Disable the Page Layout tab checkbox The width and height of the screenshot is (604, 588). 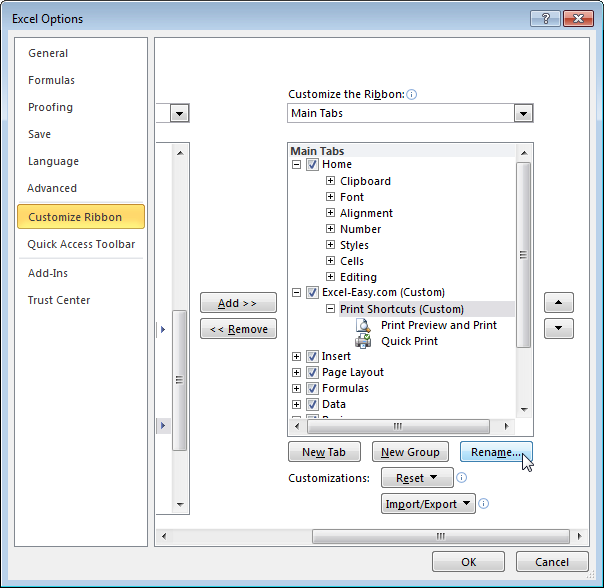tap(312, 372)
